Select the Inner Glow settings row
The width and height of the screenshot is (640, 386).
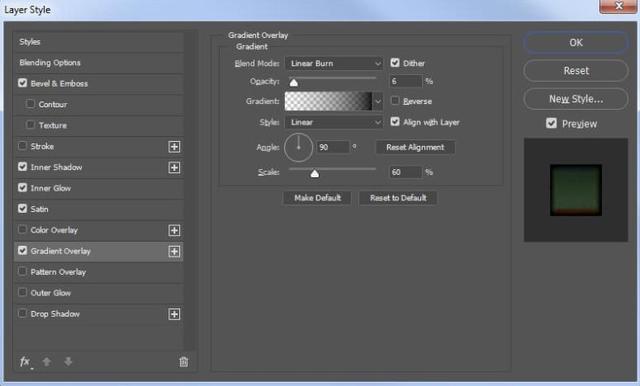click(98, 188)
